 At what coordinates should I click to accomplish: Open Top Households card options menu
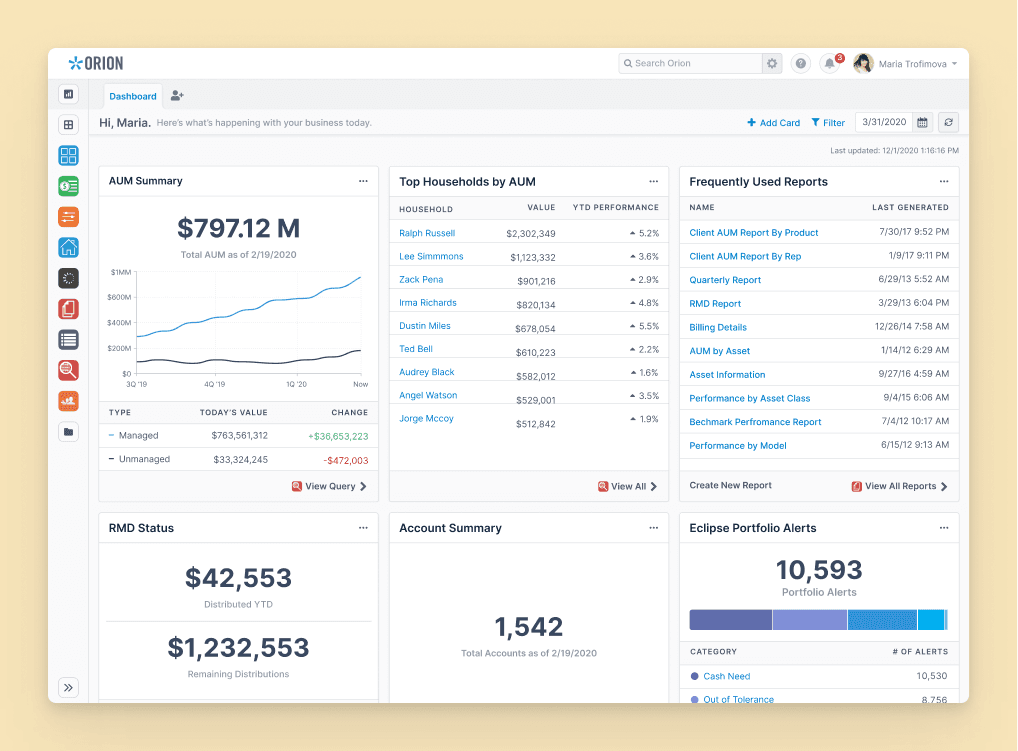pyautogui.click(x=653, y=182)
